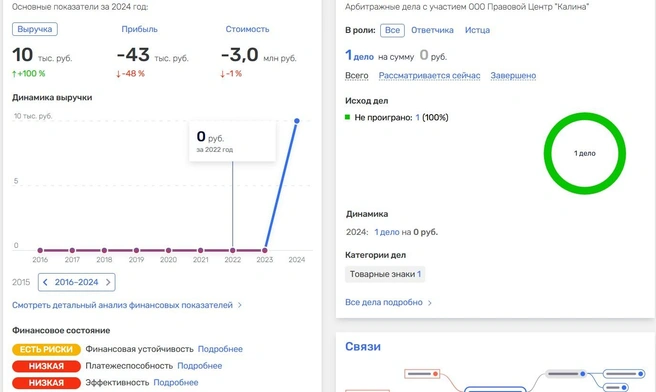Image resolution: width=656 pixels, height=392 pixels.
Task: Select the 2015 year label
Action: click(21, 282)
